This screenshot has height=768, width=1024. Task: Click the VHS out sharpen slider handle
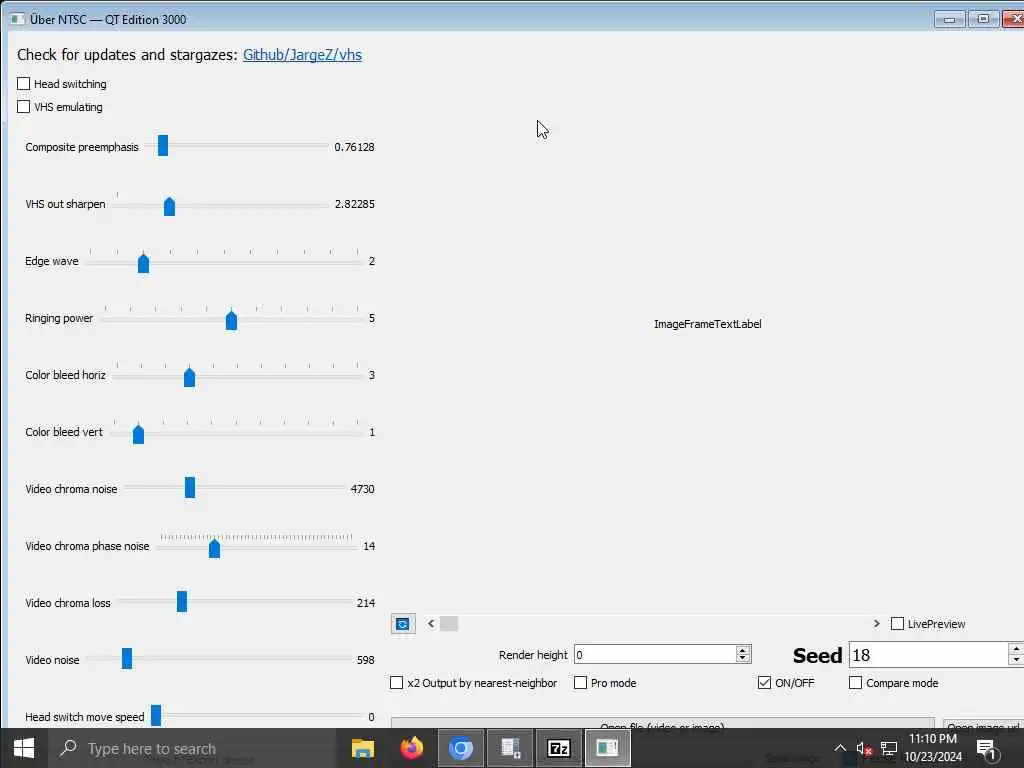click(169, 206)
